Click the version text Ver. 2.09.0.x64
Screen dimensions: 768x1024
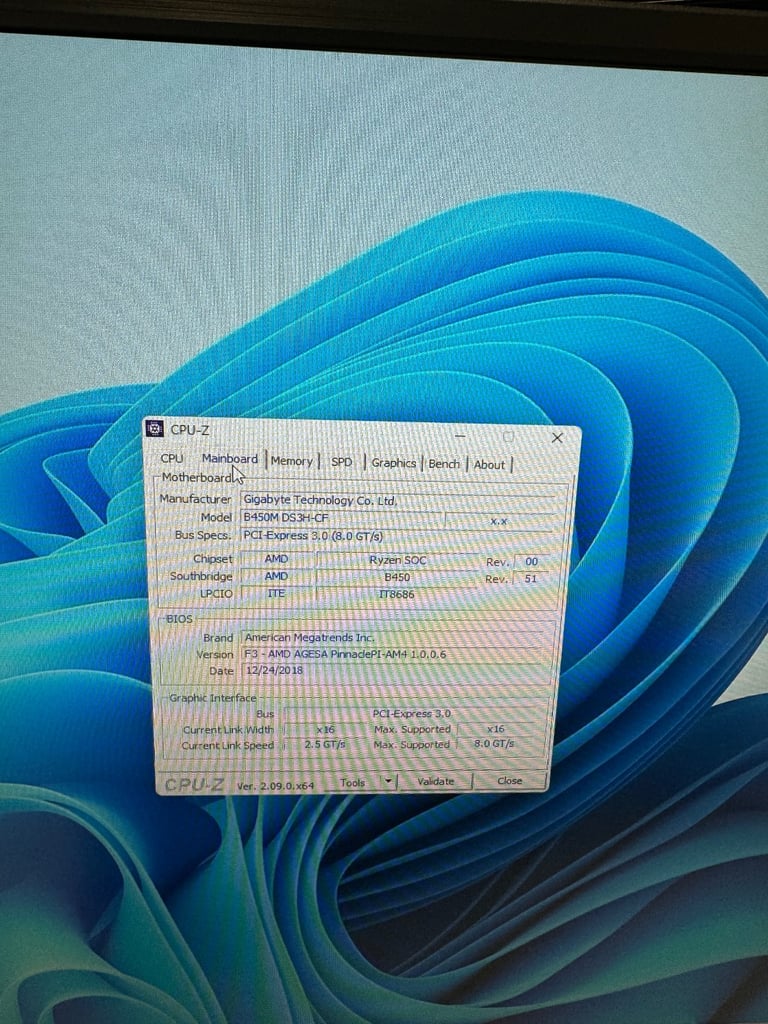[276, 786]
